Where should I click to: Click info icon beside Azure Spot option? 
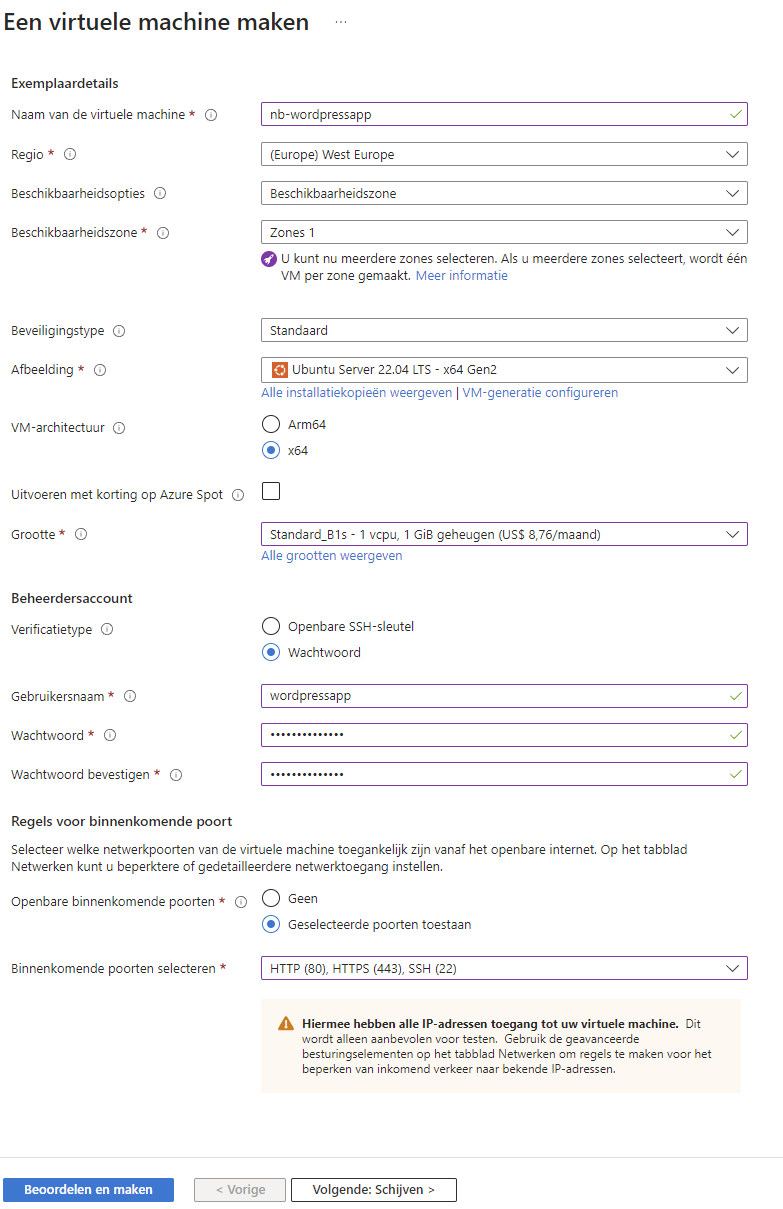pyautogui.click(x=238, y=495)
